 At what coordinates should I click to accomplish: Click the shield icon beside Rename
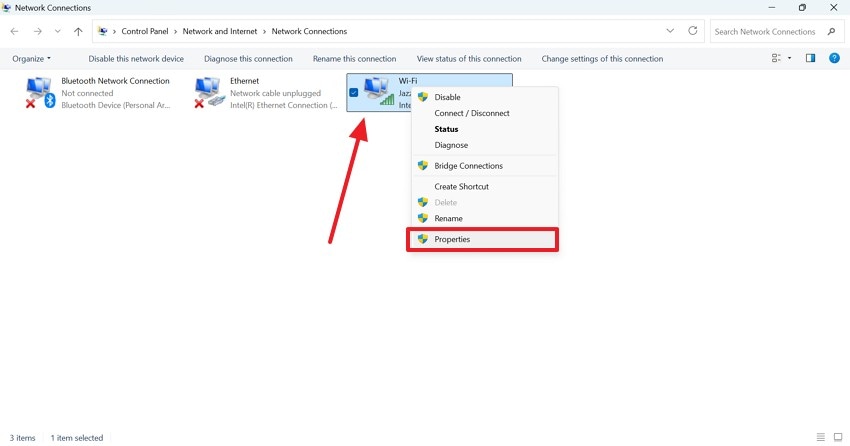tap(423, 218)
